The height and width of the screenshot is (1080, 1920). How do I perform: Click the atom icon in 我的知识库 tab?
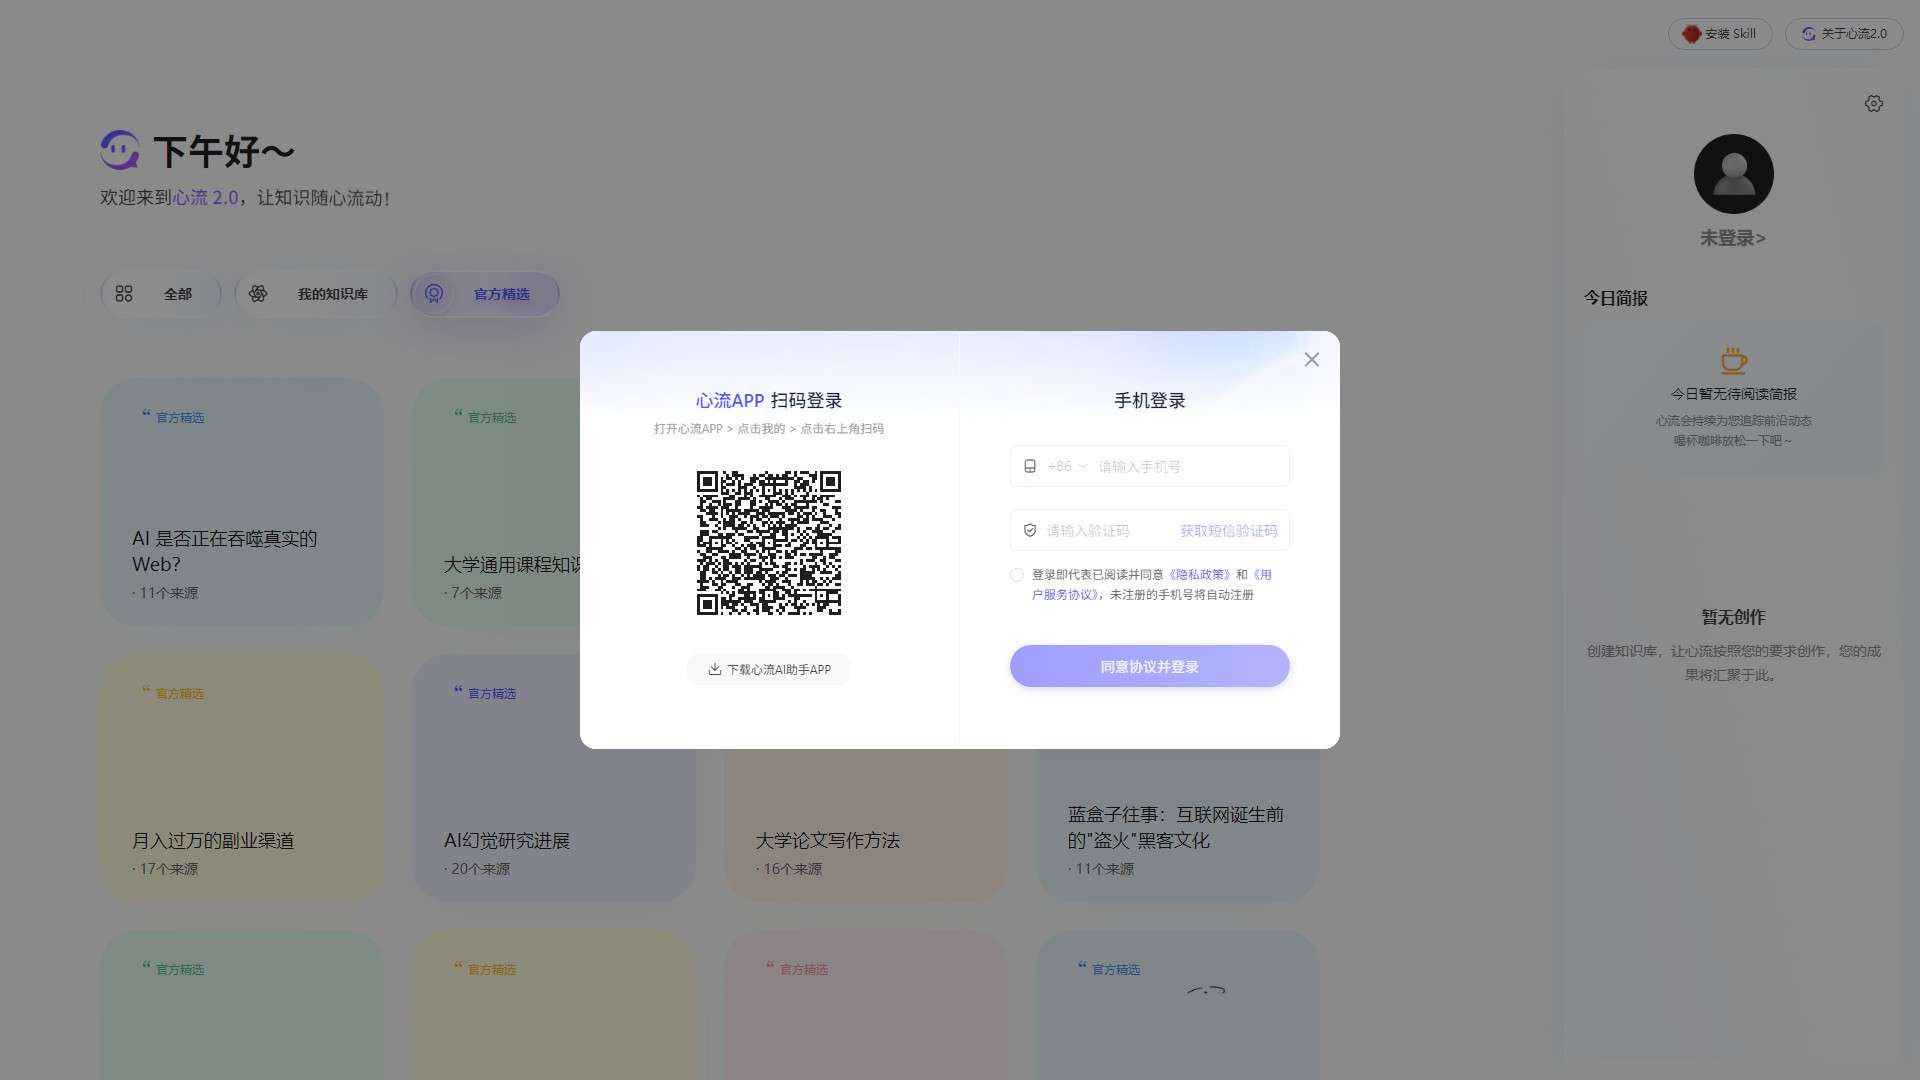[258, 294]
